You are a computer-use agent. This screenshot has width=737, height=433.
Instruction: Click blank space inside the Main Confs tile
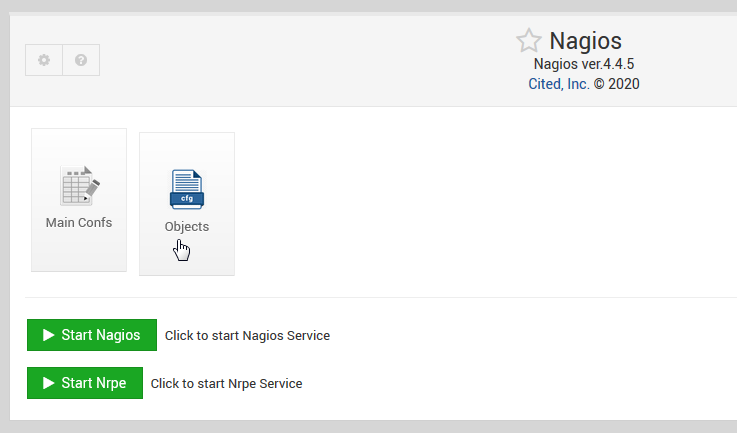79,250
